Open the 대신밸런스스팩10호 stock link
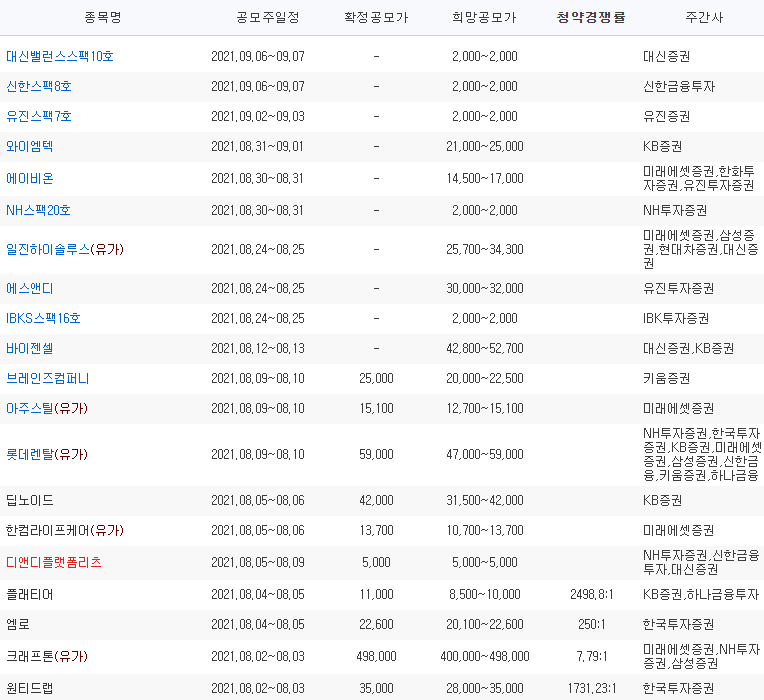Viewport: 764px width, 700px height. [59, 57]
